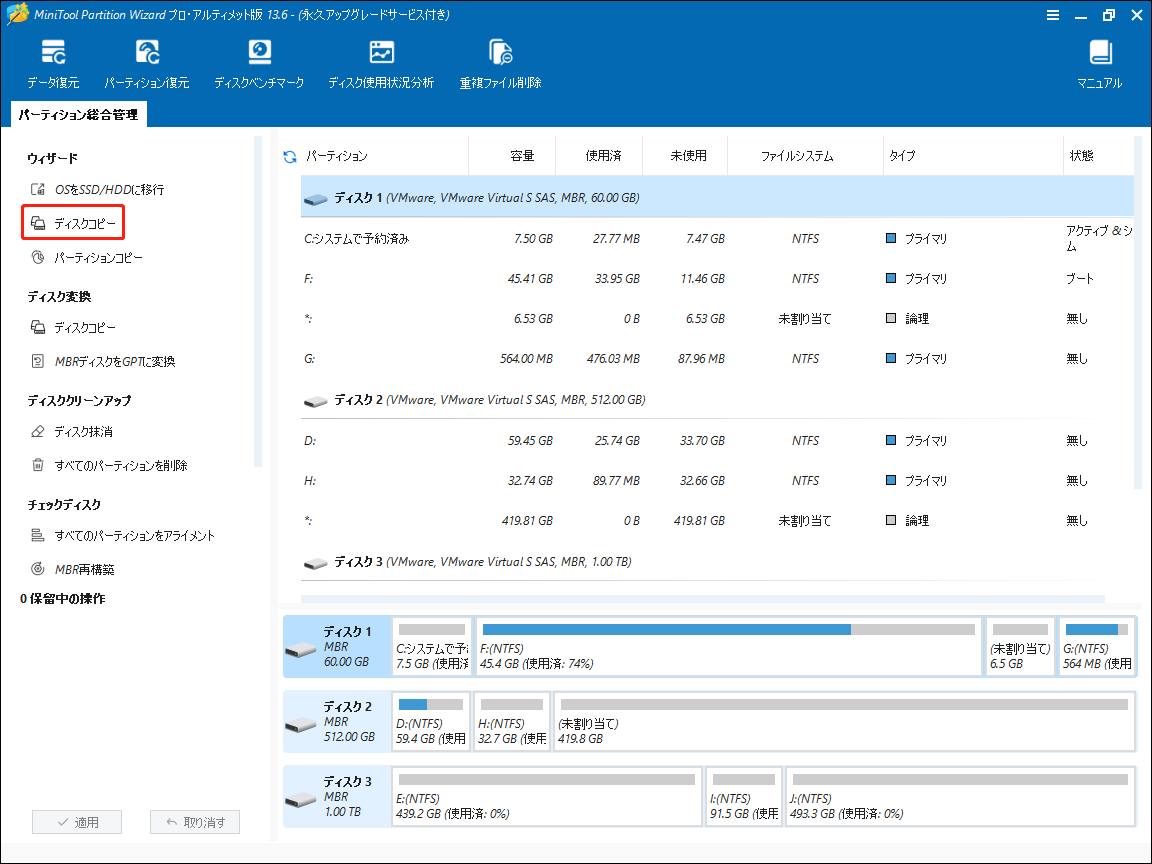Click H:(NTFS) block in disk map

(x=512, y=721)
